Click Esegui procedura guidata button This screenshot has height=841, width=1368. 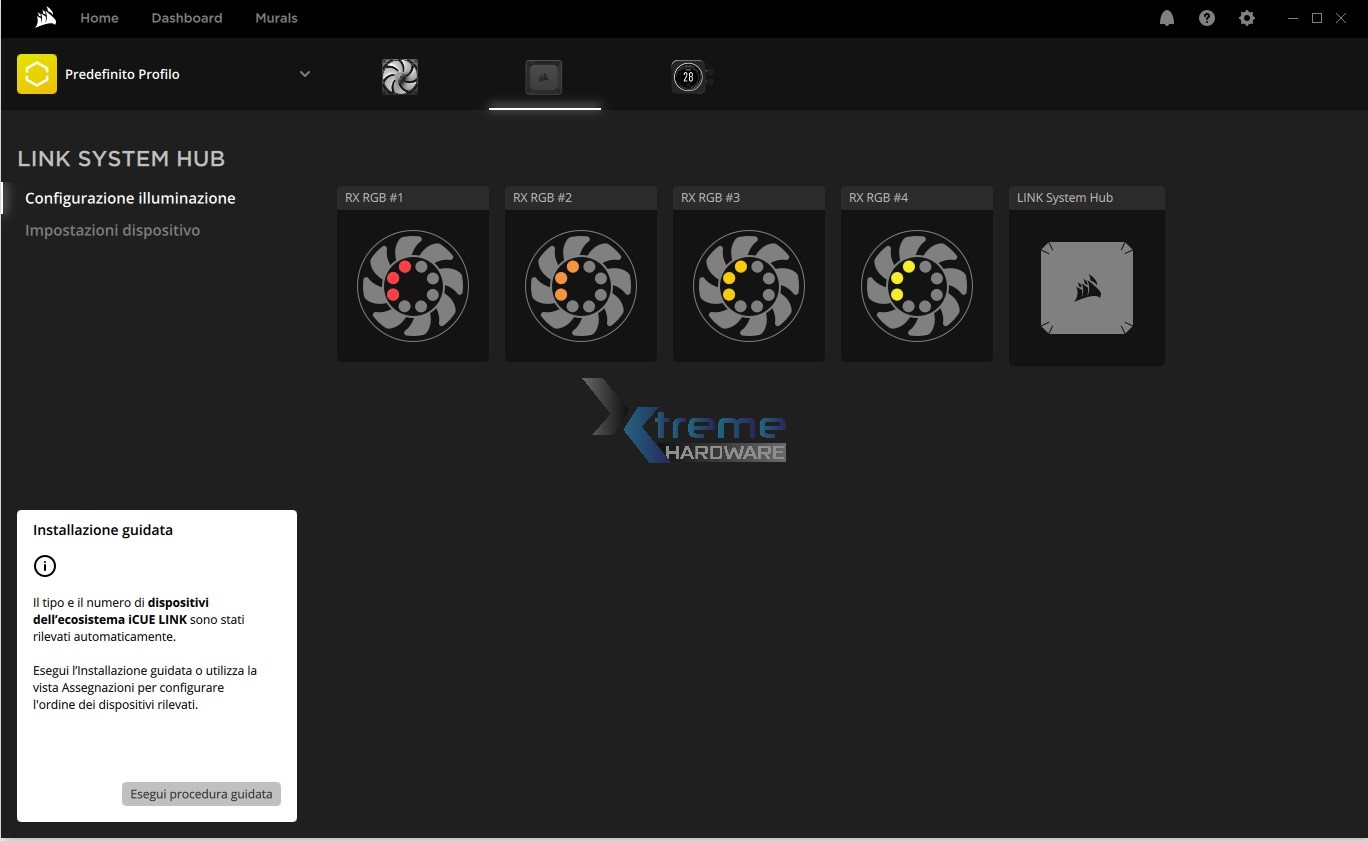pos(201,794)
